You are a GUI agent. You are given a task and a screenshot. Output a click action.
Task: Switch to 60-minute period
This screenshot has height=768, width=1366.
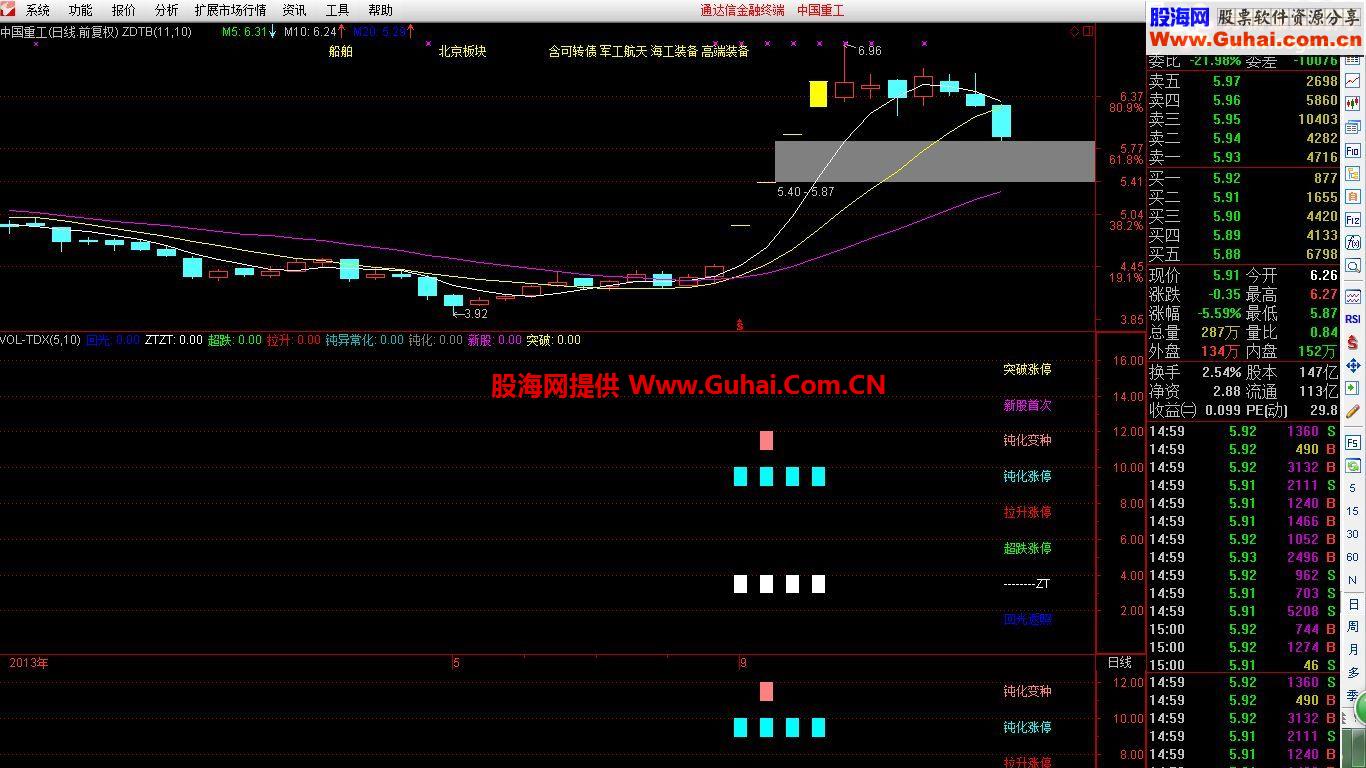click(1353, 558)
